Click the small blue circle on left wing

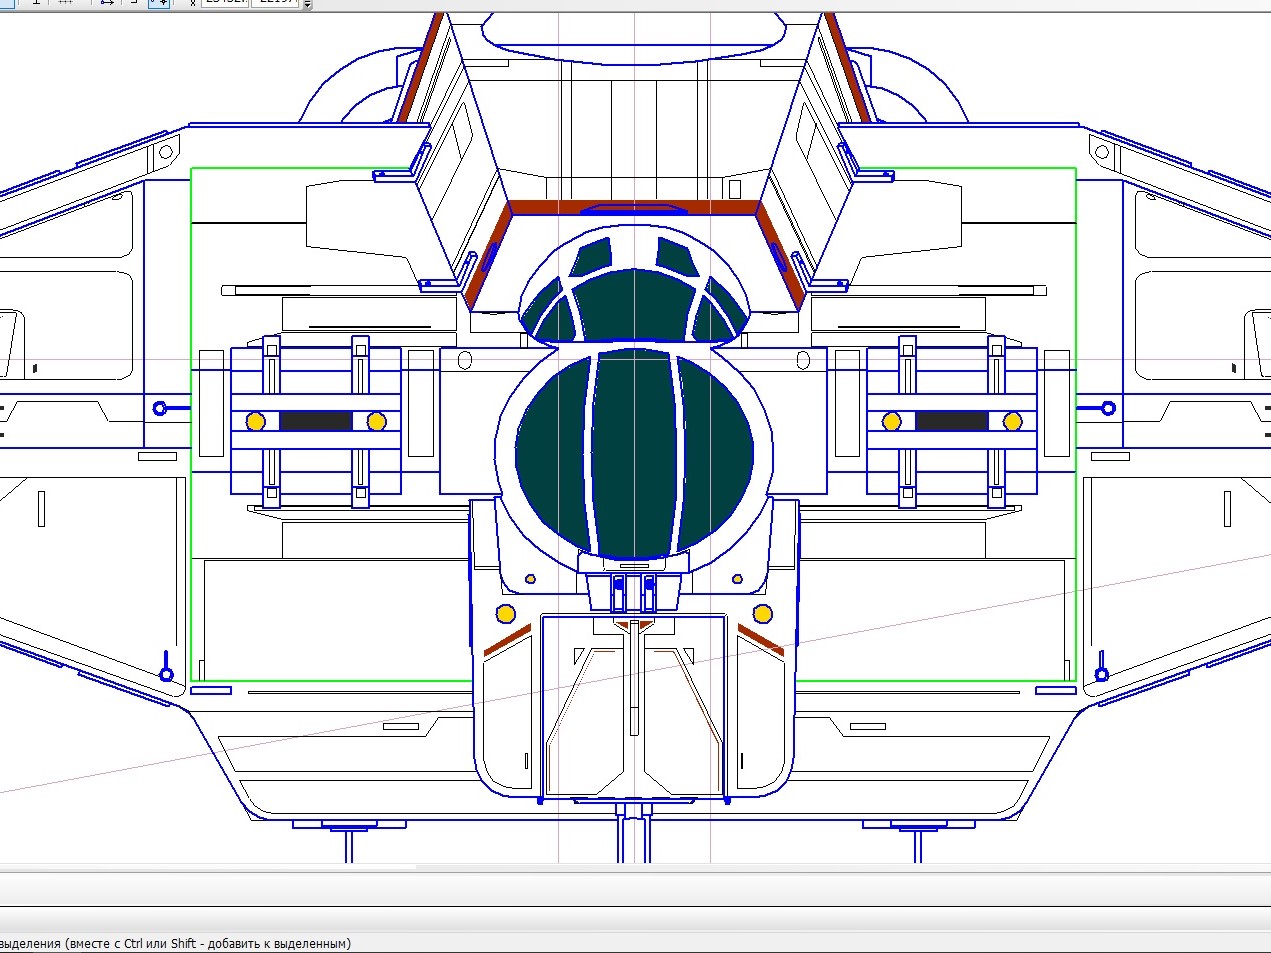click(159, 408)
